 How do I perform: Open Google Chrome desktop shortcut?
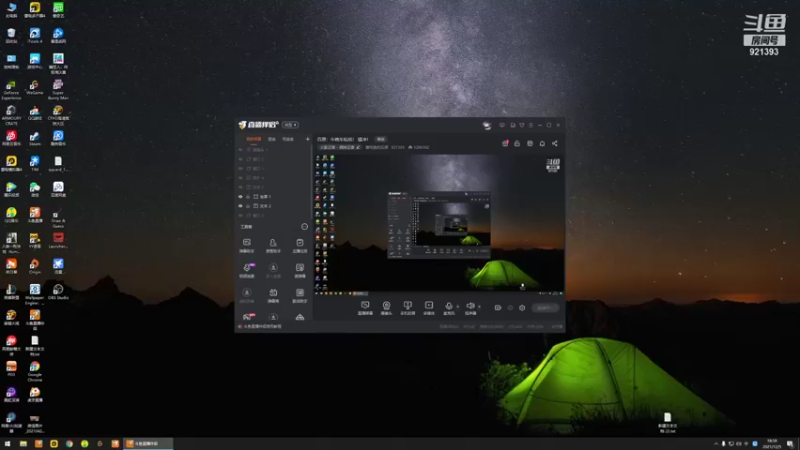coord(35,371)
